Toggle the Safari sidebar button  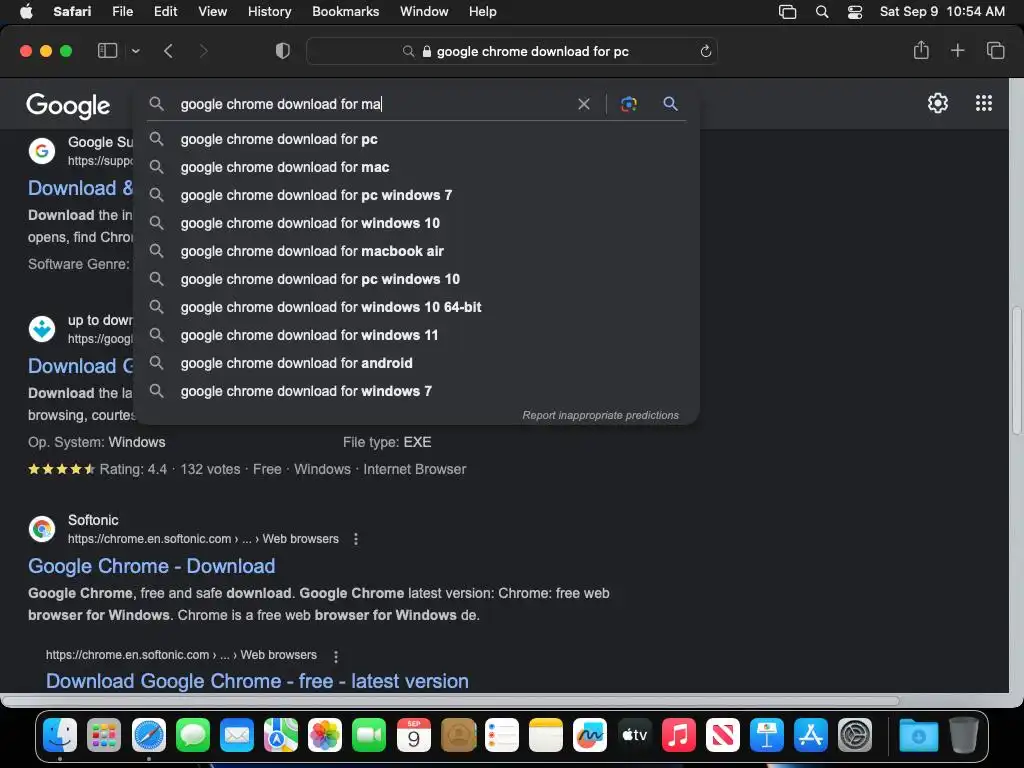click(107, 51)
